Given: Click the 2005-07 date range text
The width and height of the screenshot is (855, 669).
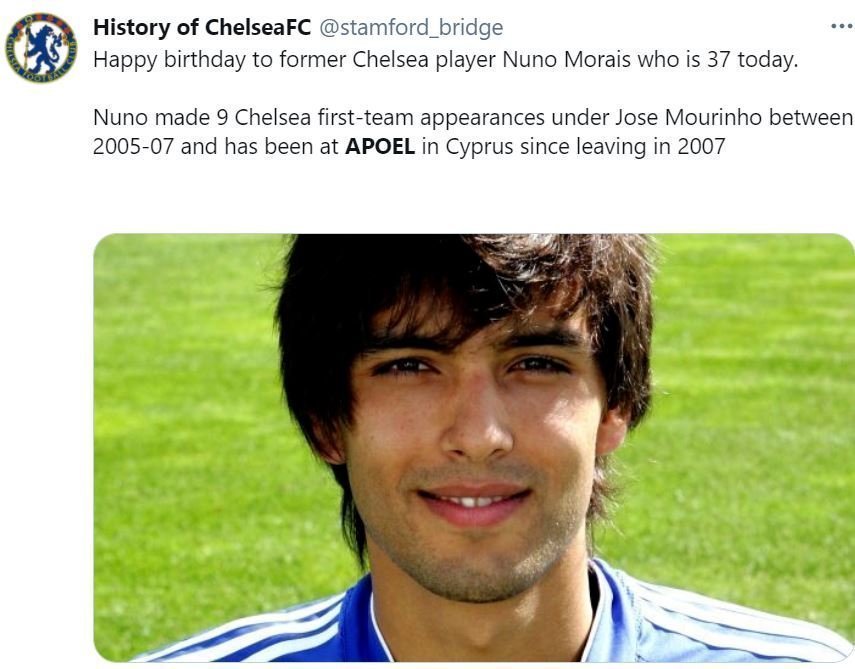Looking at the screenshot, I should [133, 147].
